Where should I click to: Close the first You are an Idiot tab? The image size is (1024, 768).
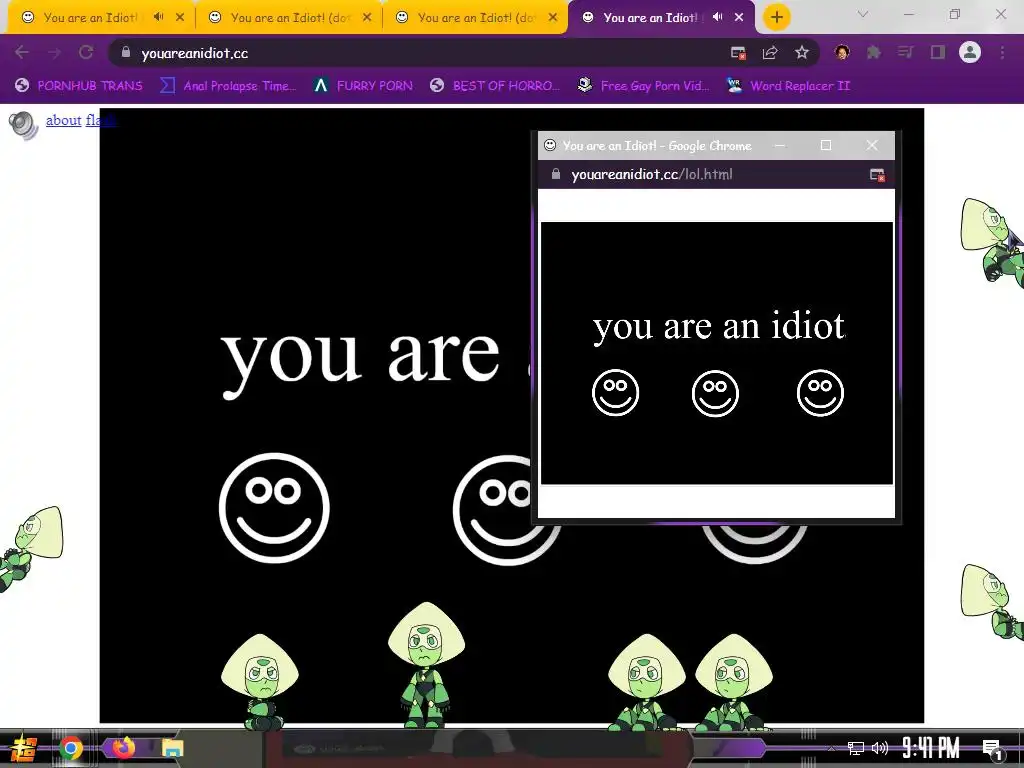tap(180, 18)
